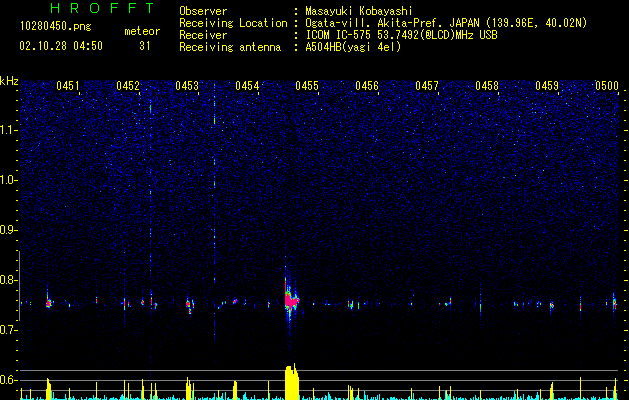This screenshot has width=629, height=400.
Task: Click the 0457 time marker
Action: click(x=427, y=85)
